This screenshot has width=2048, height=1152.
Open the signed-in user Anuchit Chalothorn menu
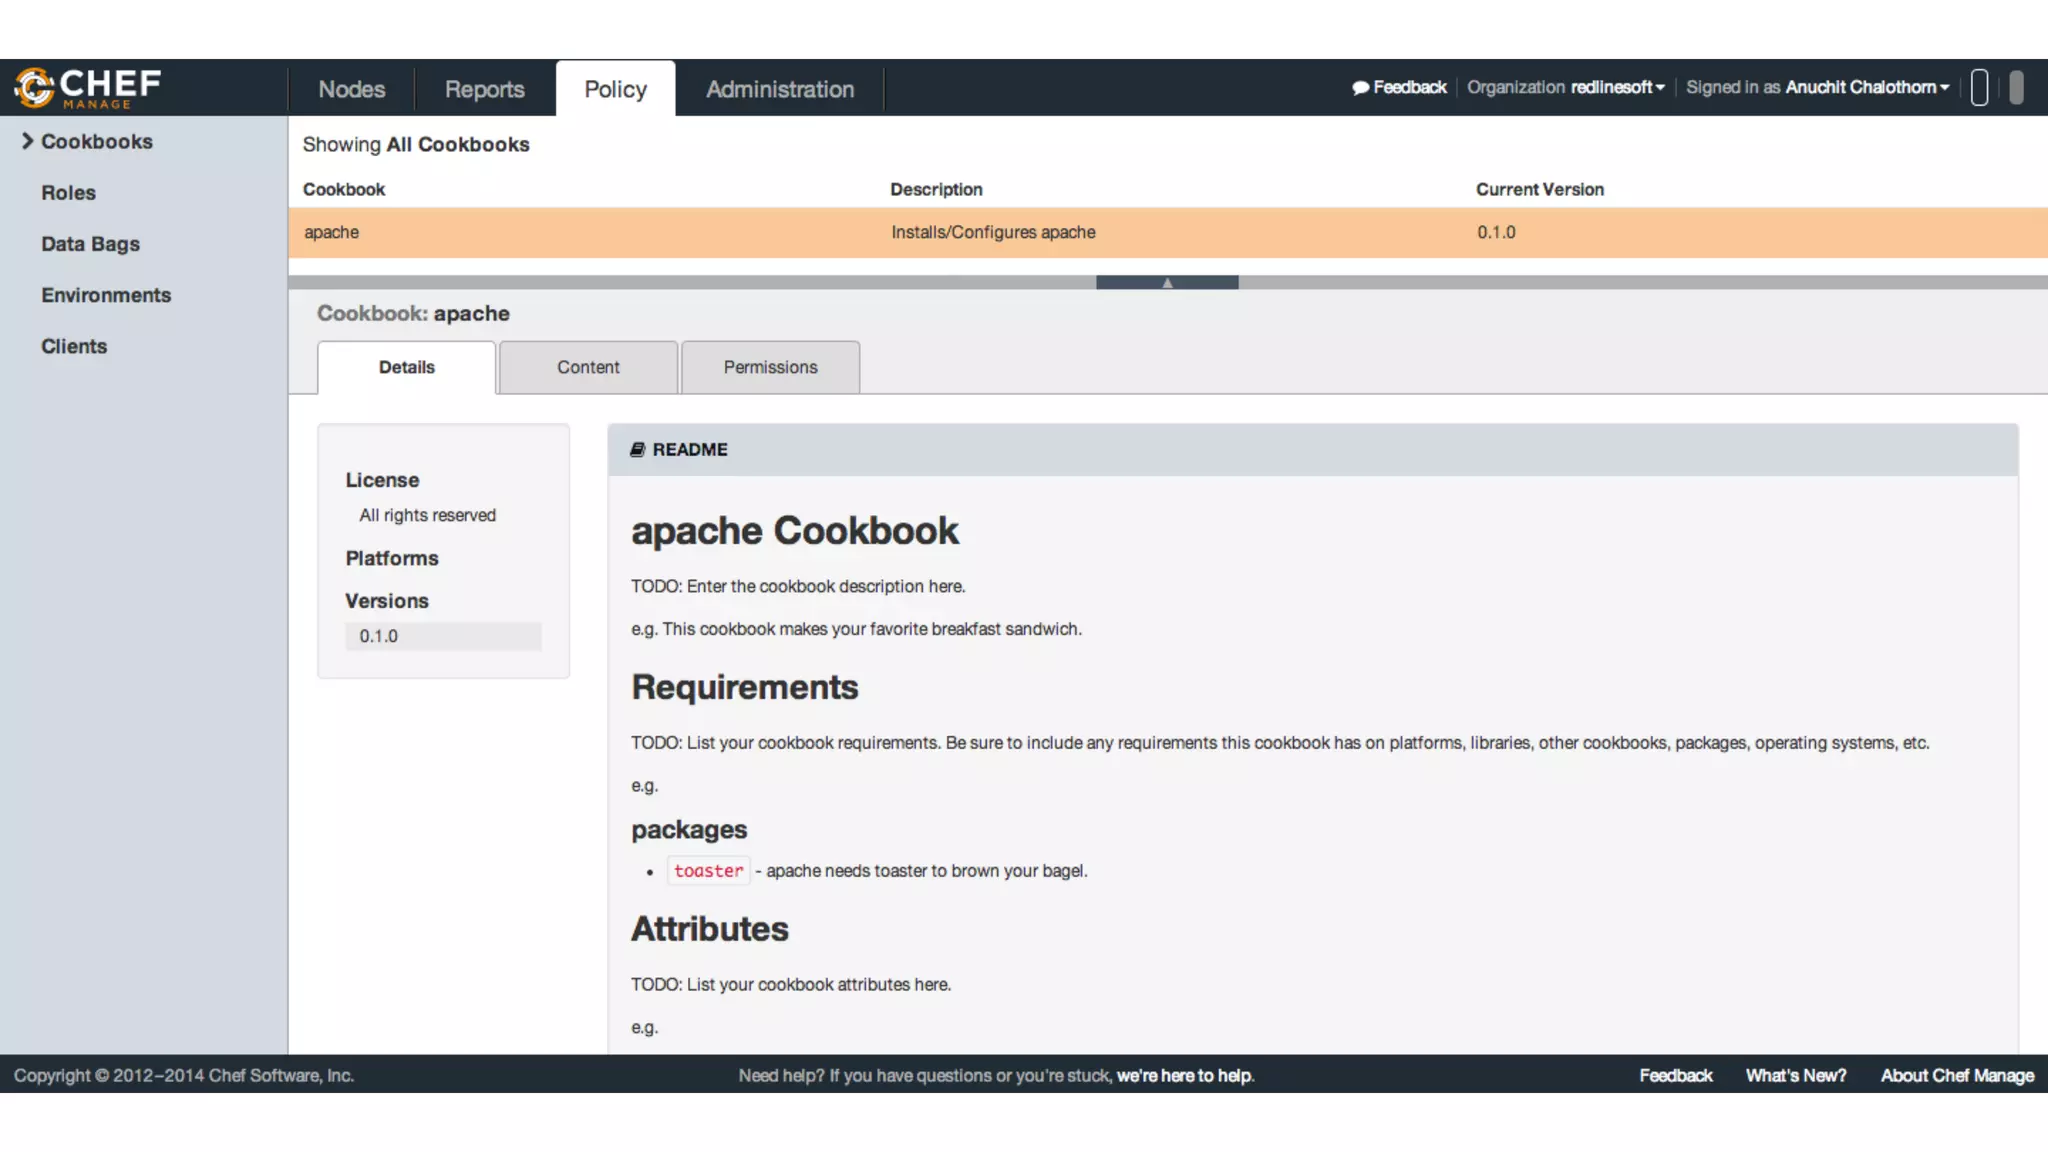click(1867, 88)
